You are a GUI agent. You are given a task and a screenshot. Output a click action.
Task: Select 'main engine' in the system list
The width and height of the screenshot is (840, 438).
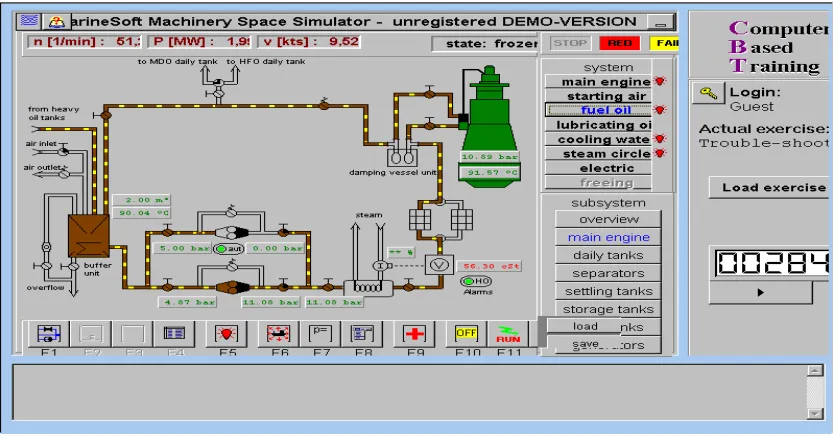pyautogui.click(x=598, y=81)
